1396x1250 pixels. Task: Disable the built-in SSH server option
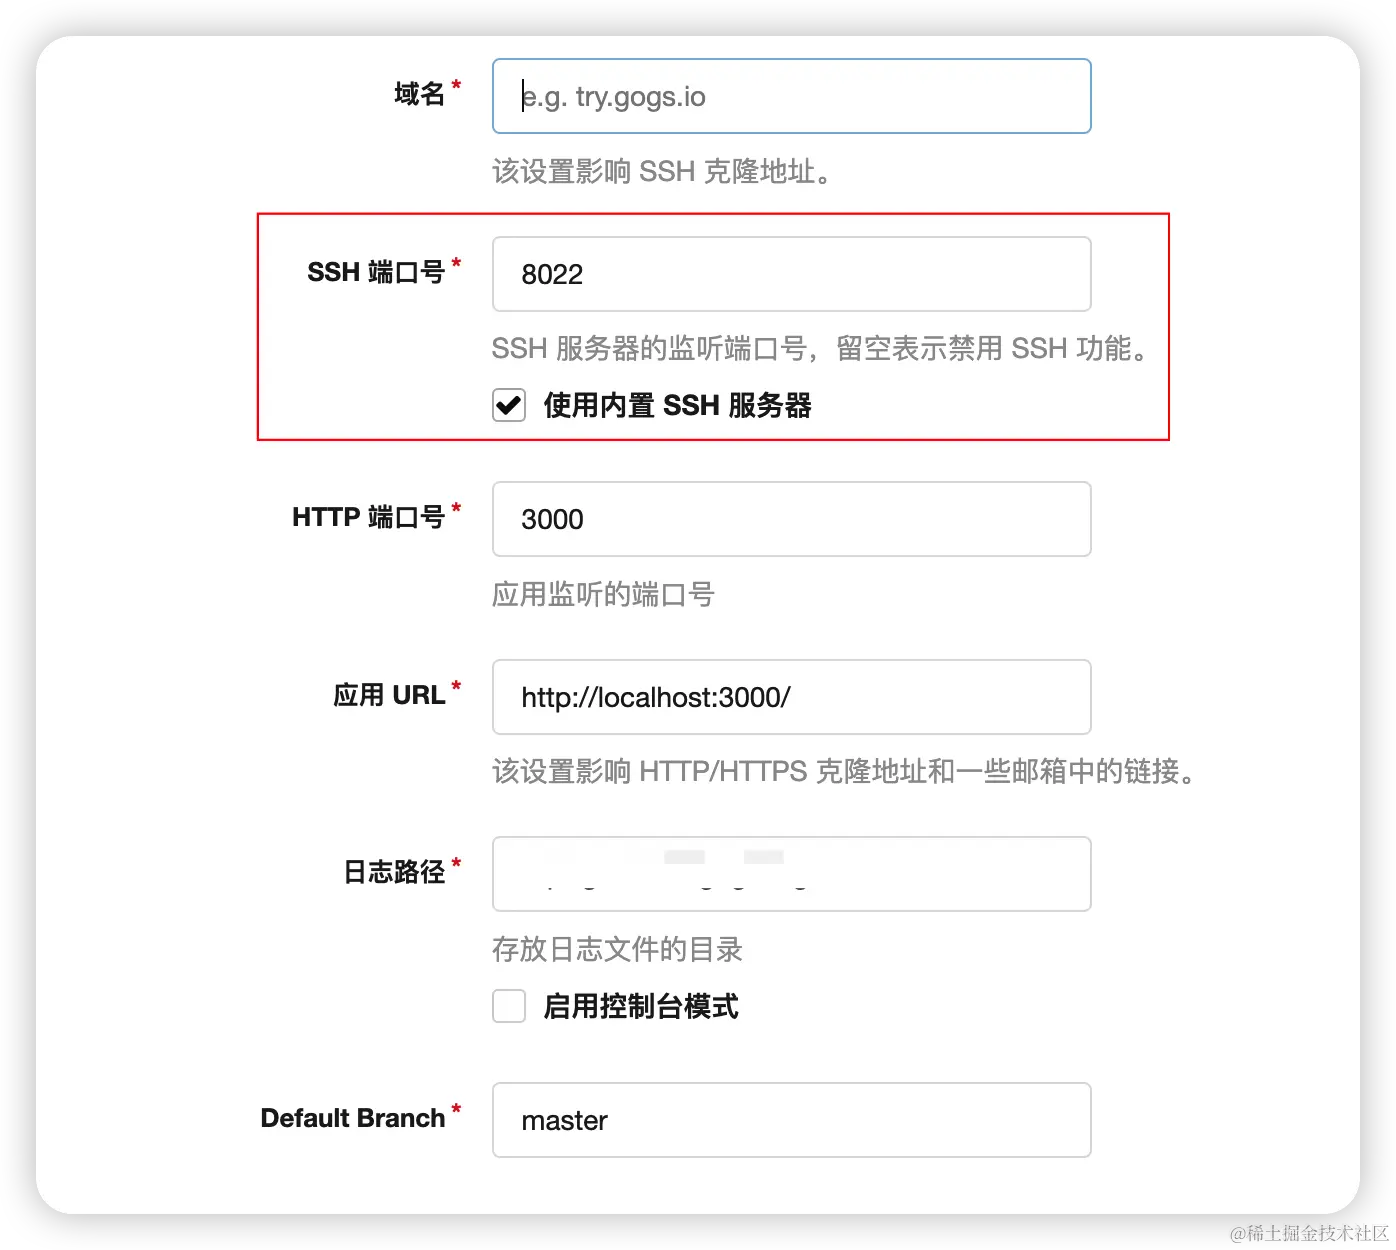509,405
